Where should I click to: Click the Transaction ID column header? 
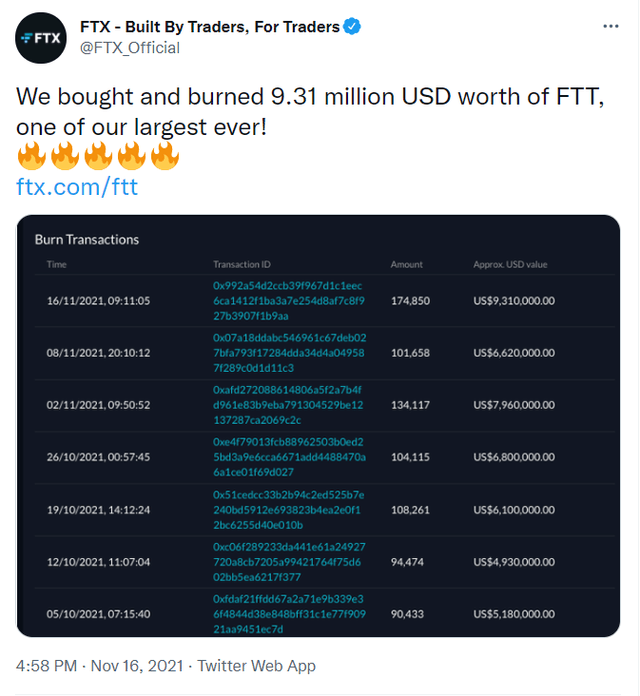(x=242, y=265)
